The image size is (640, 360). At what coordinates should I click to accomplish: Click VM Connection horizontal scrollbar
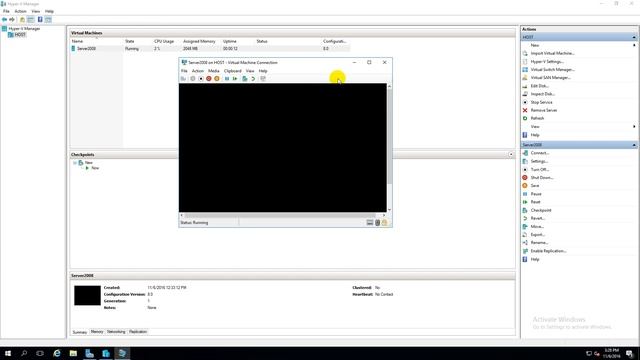tap(282, 215)
